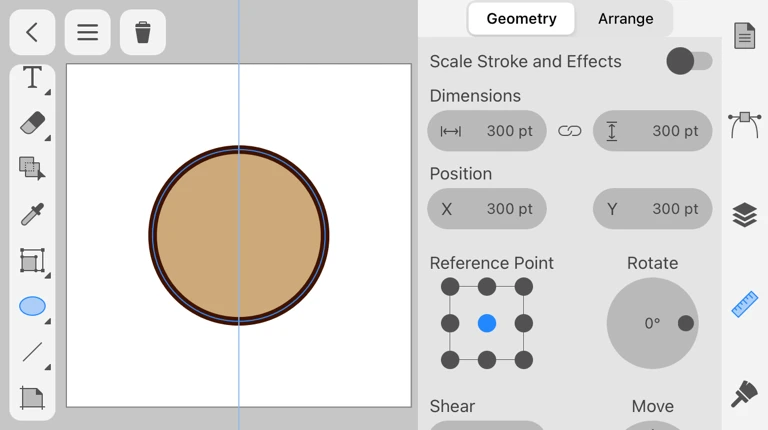This screenshot has width=768, height=430.
Task: Switch to the Arrange tab
Action: pos(625,19)
